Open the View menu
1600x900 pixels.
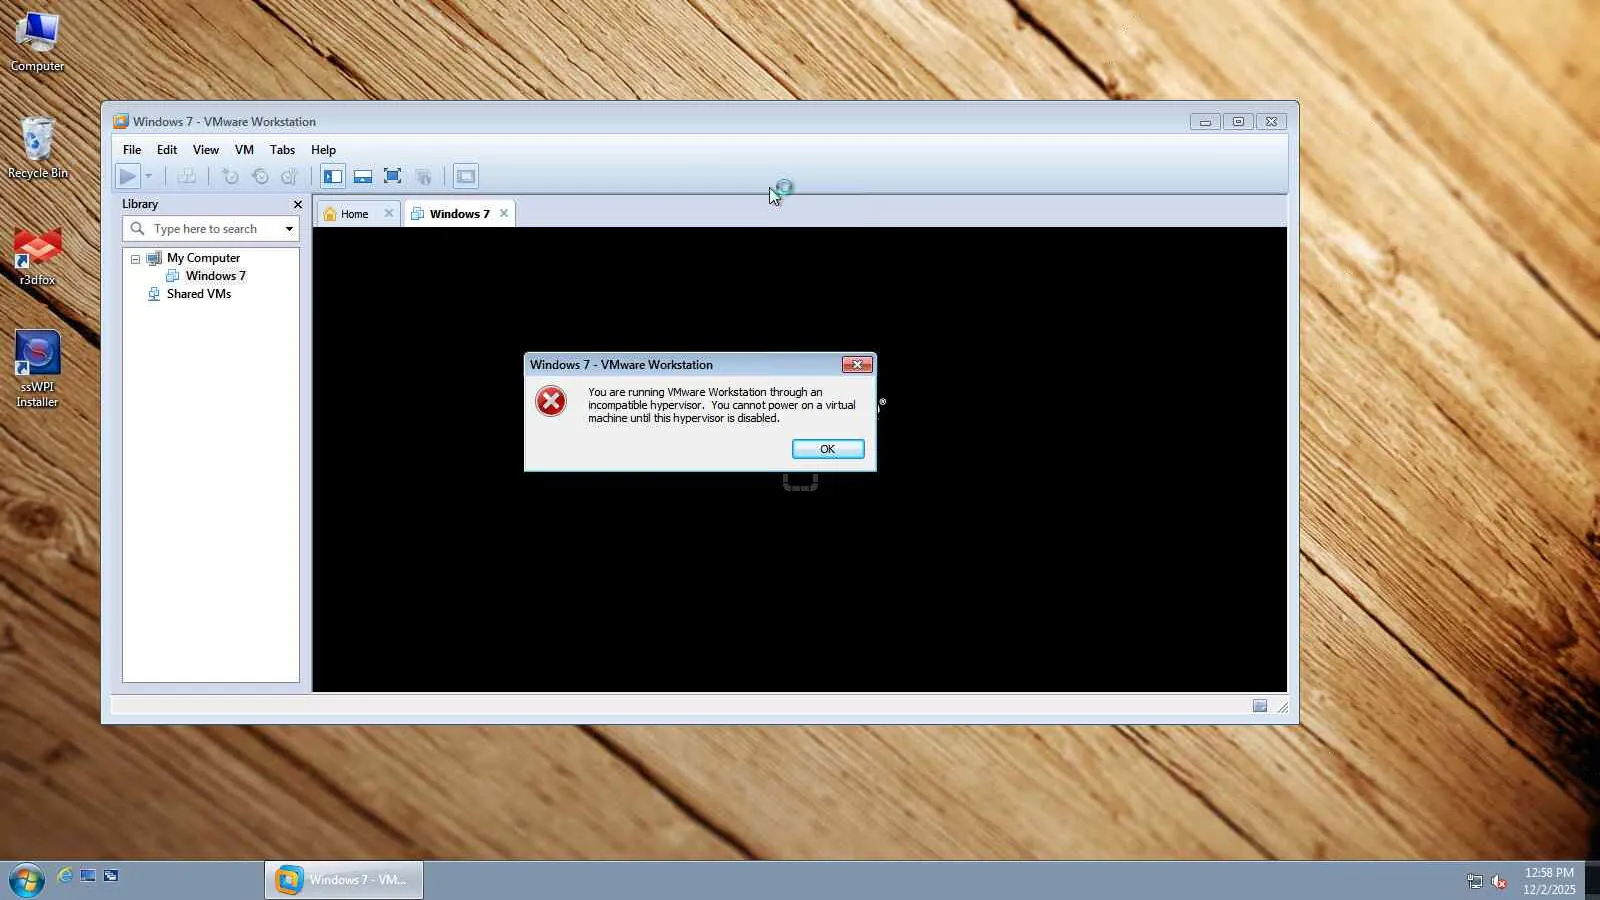click(x=206, y=150)
